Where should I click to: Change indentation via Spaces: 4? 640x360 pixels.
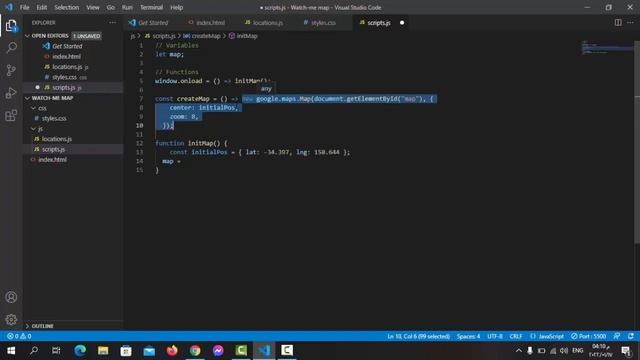(x=468, y=336)
